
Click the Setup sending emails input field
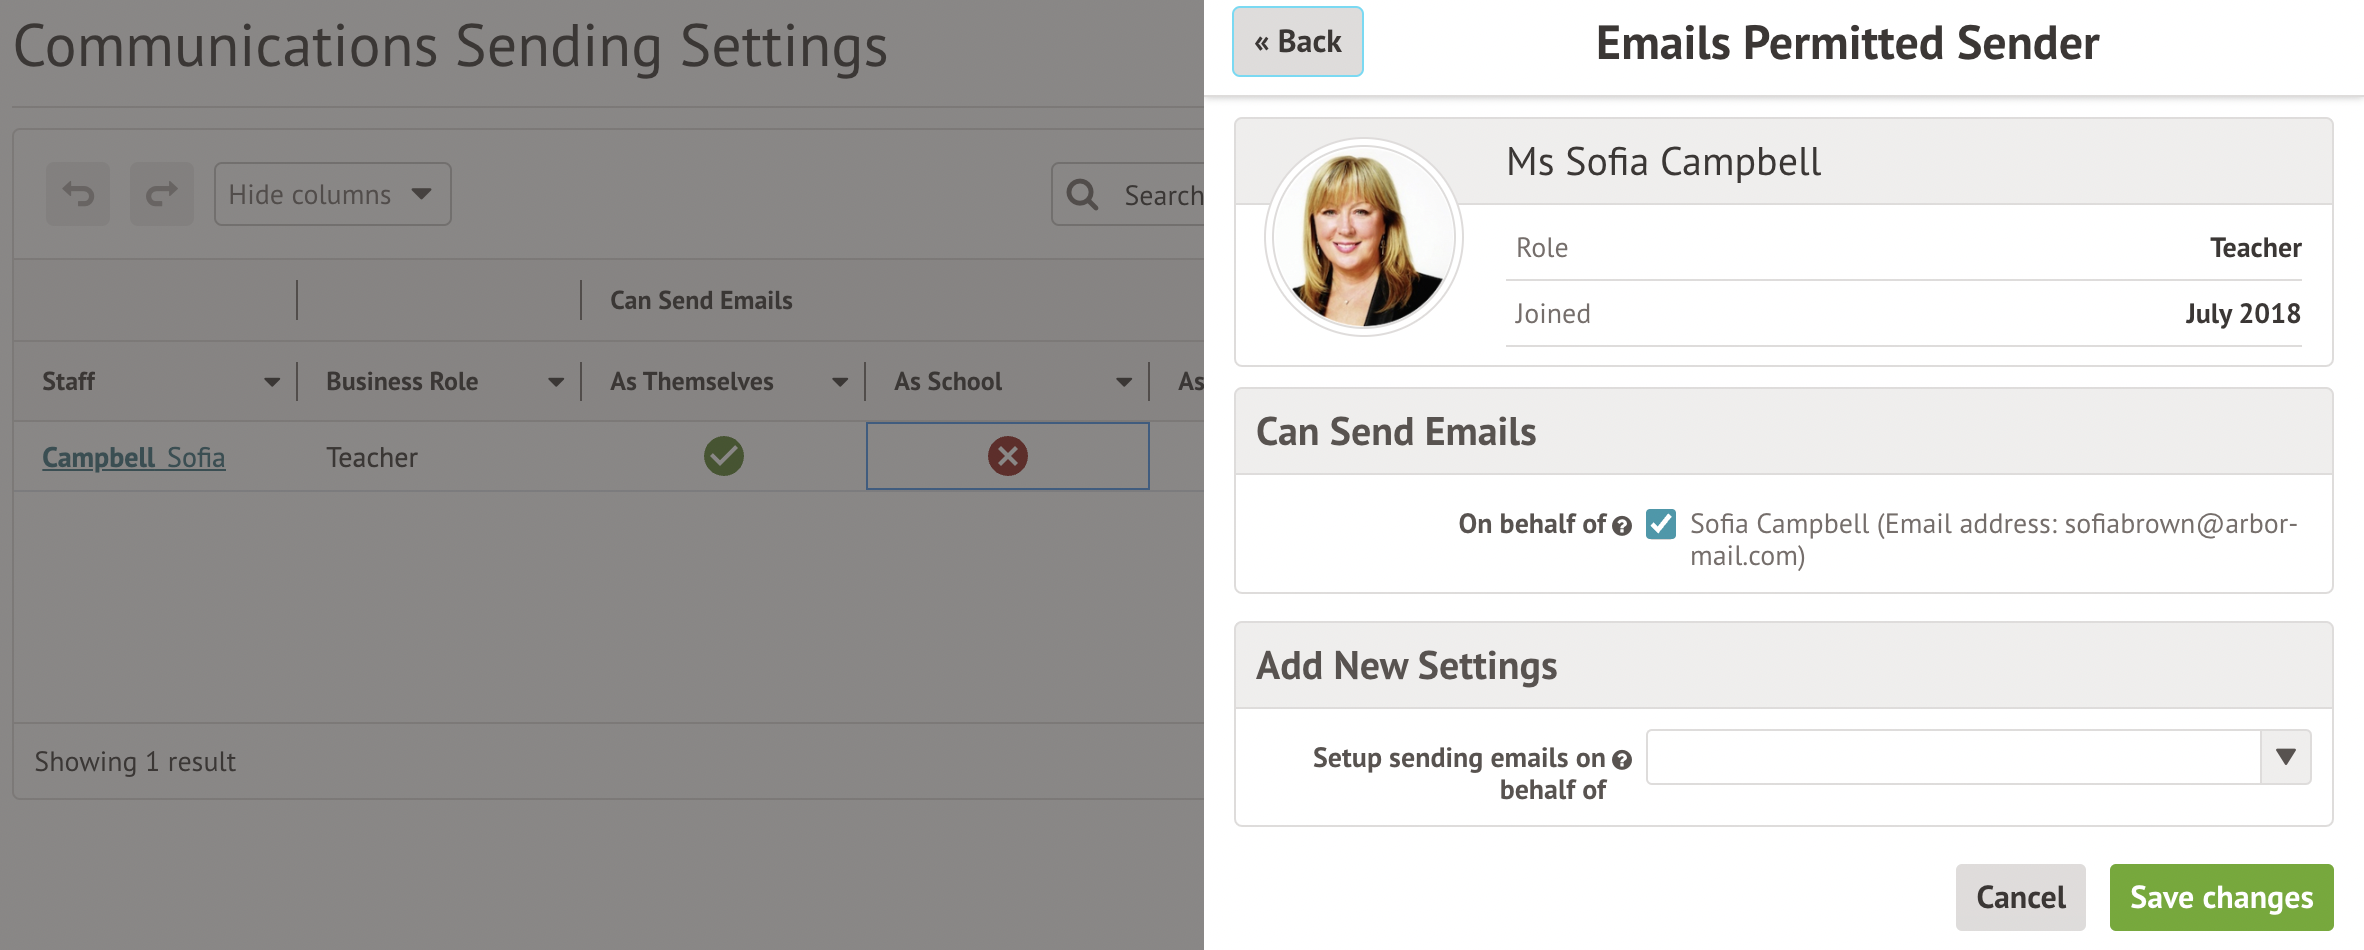[1952, 757]
